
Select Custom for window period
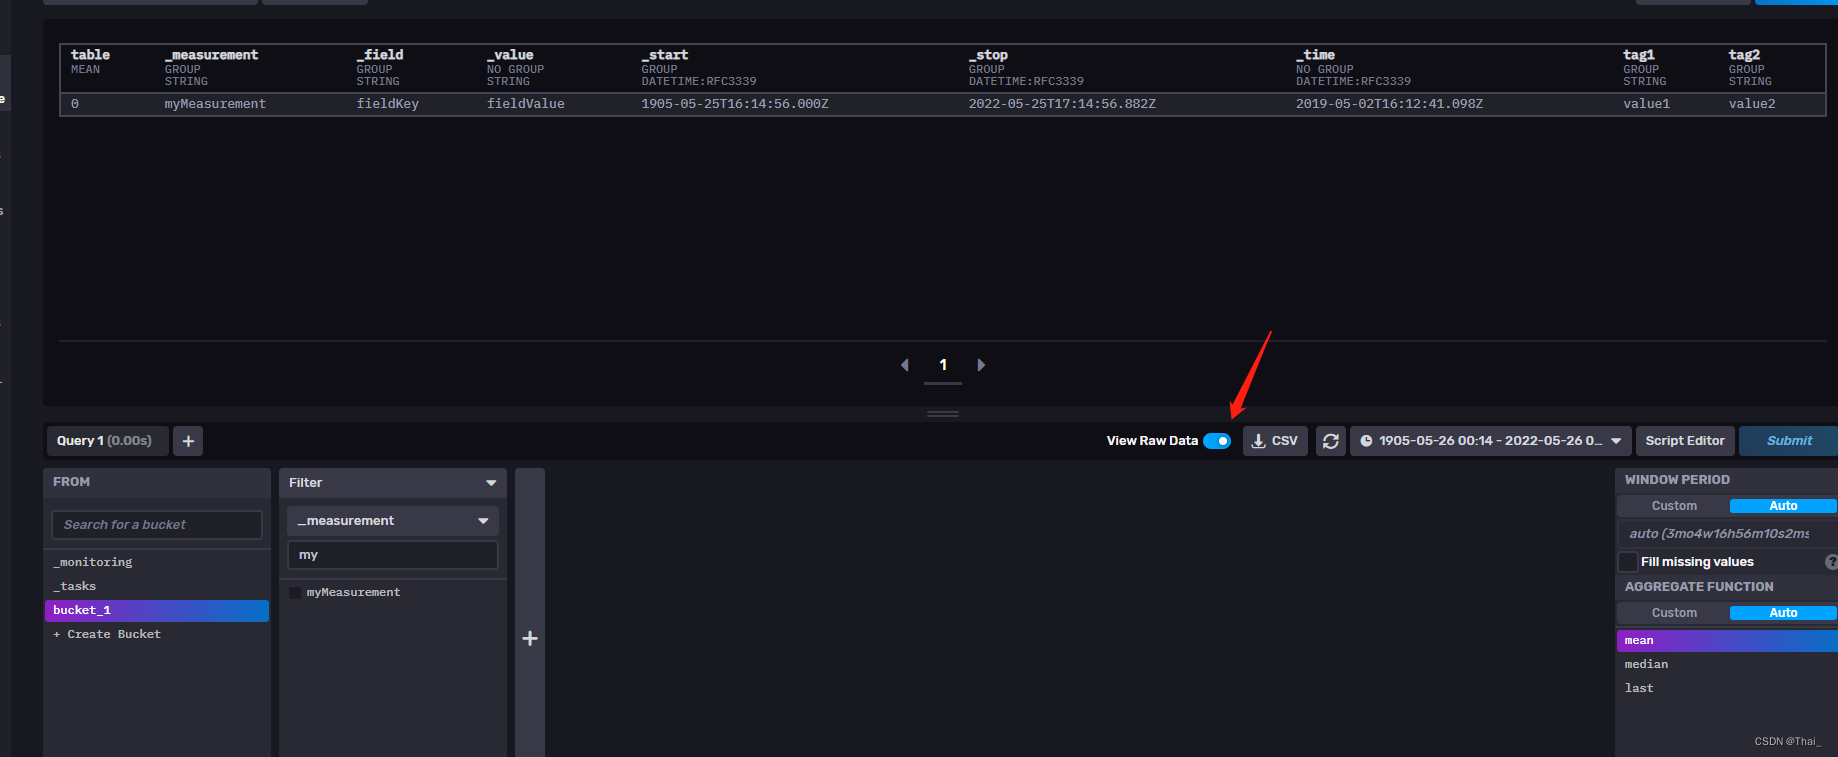pyautogui.click(x=1674, y=506)
